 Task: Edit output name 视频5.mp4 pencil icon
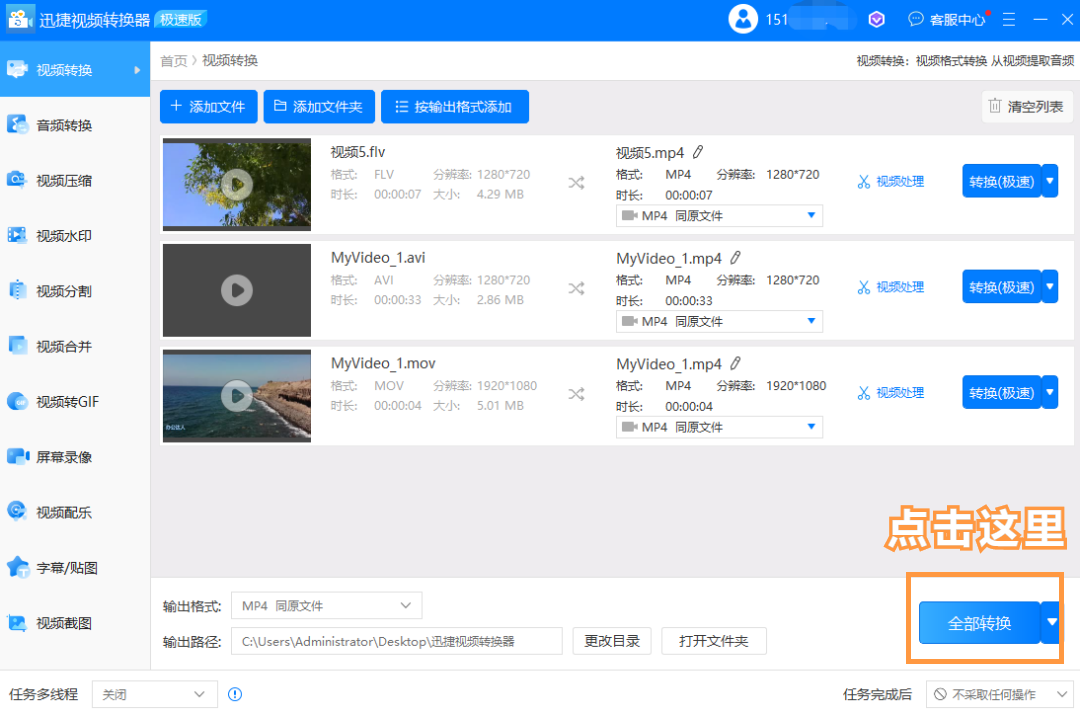[698, 152]
